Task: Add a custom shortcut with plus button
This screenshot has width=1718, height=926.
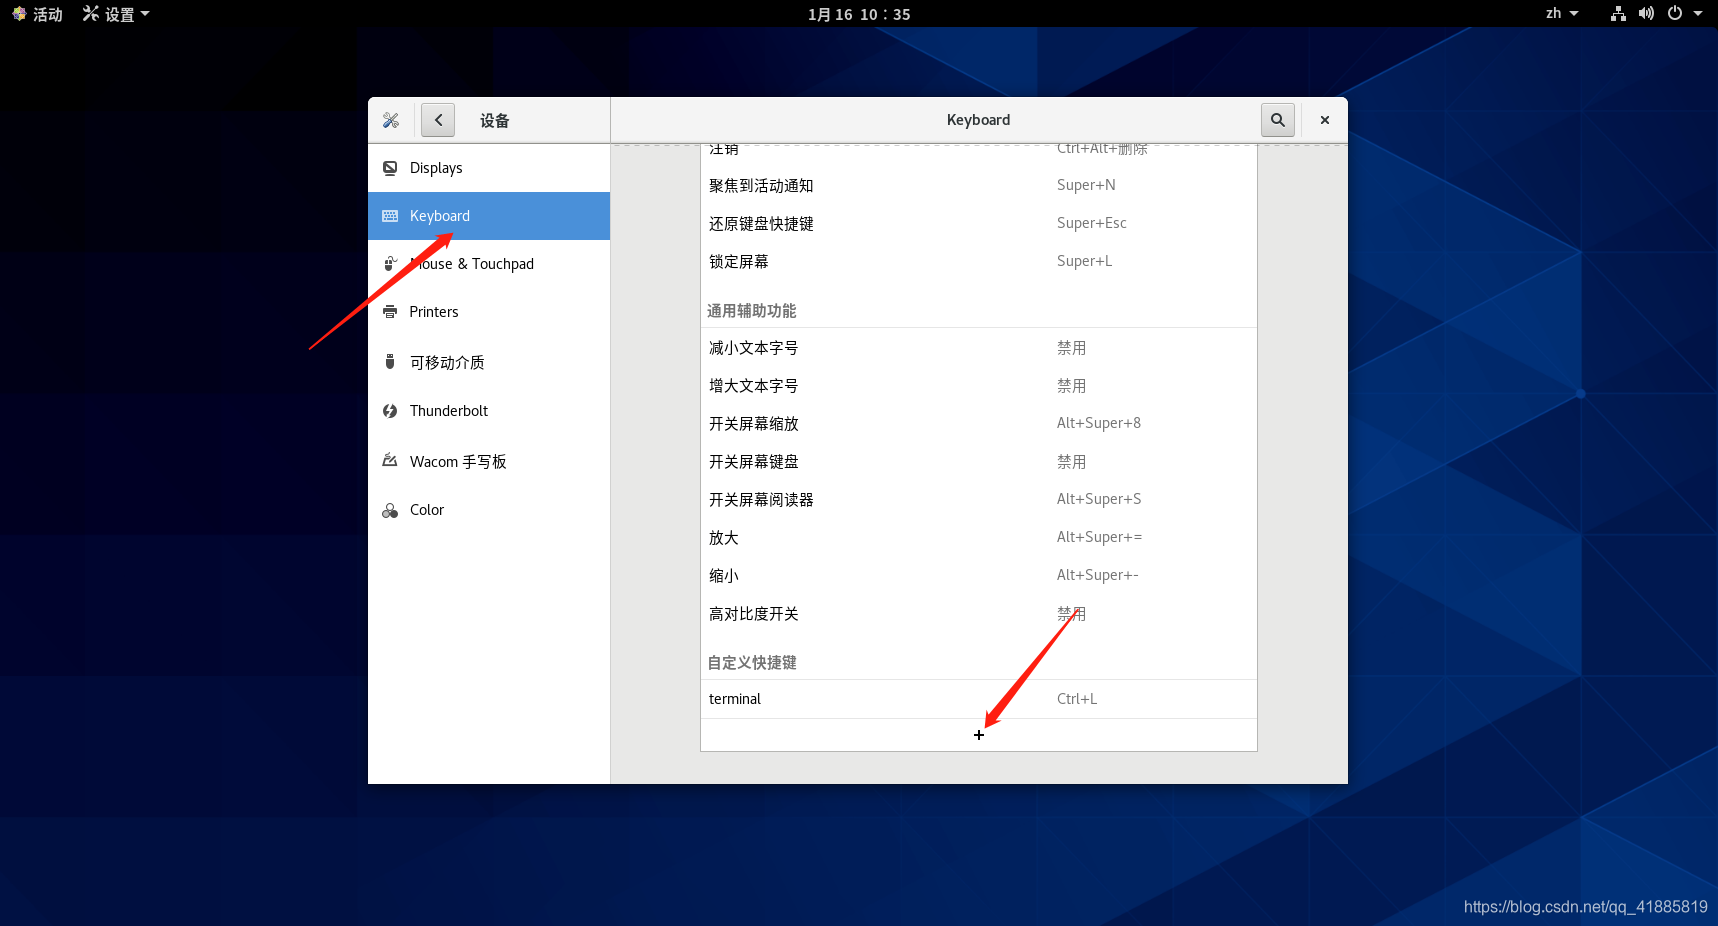Action: tap(979, 735)
